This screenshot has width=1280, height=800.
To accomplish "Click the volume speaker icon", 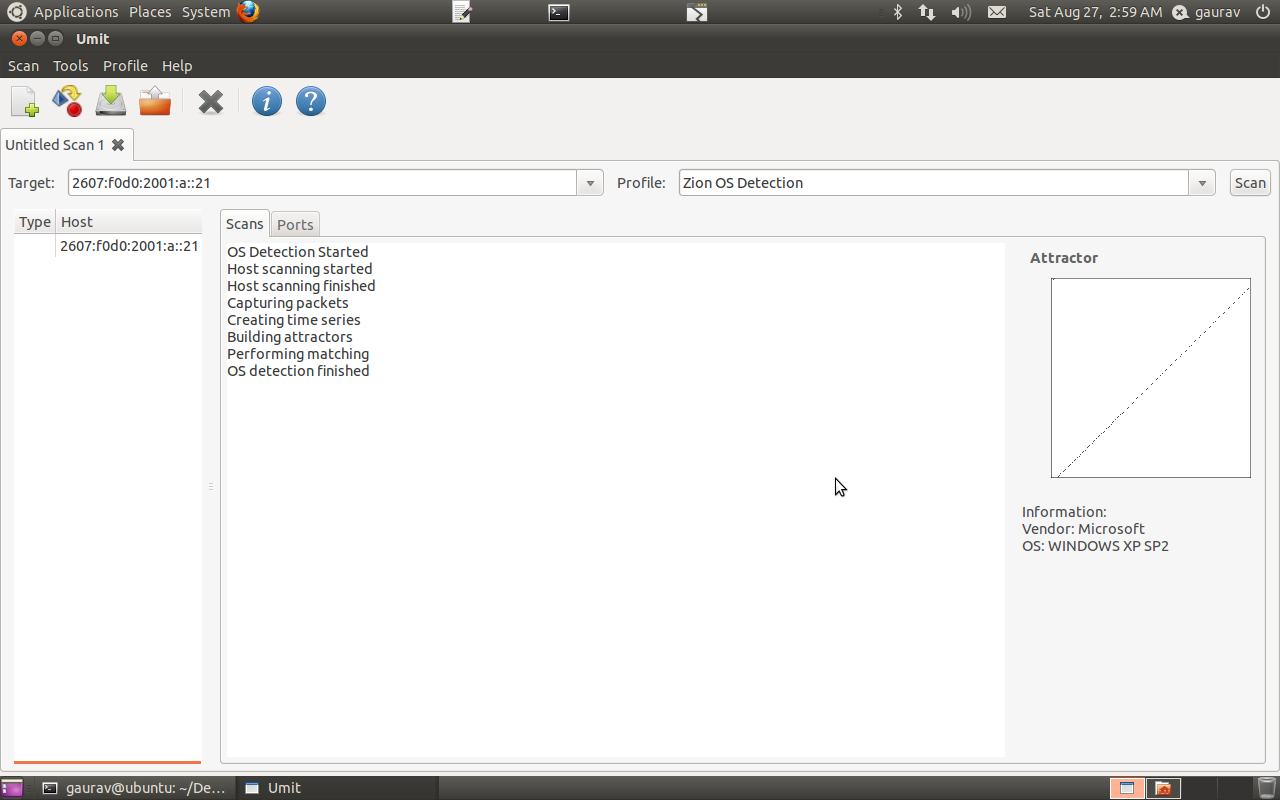I will (961, 12).
